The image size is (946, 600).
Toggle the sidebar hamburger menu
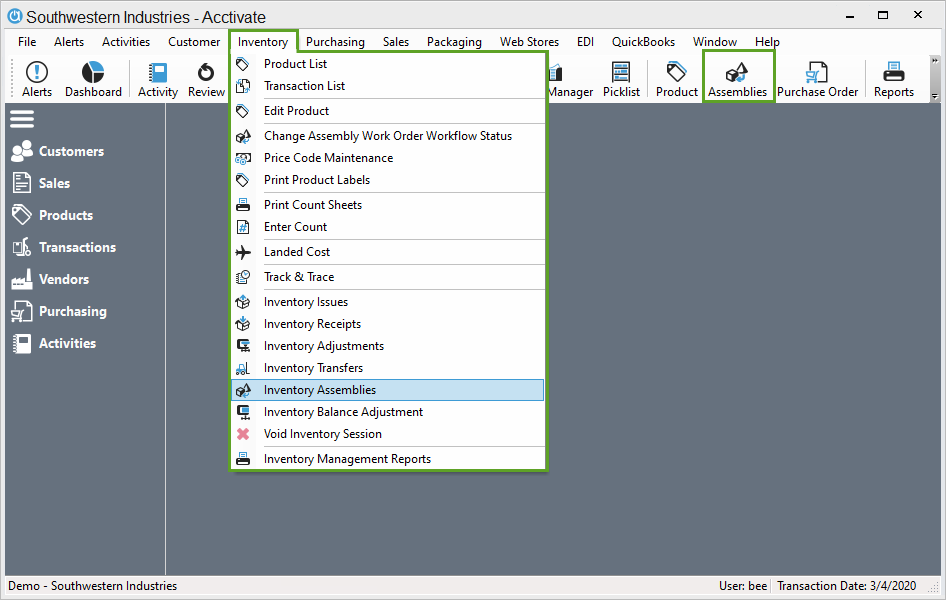22,119
